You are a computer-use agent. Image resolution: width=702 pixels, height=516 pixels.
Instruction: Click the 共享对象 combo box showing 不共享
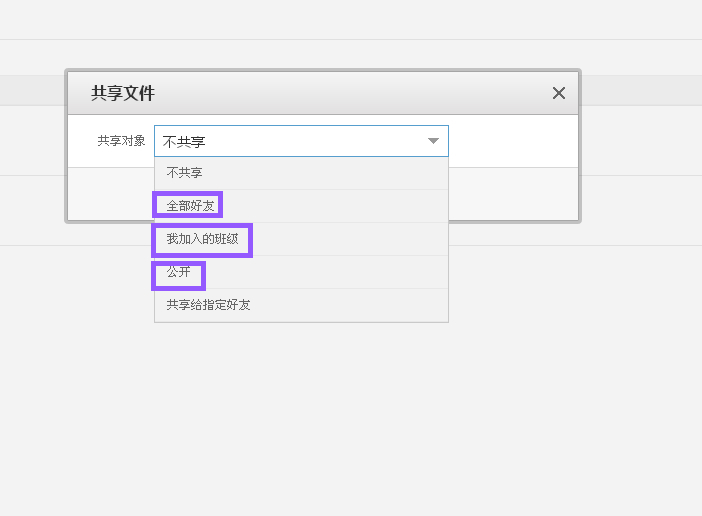coord(290,141)
